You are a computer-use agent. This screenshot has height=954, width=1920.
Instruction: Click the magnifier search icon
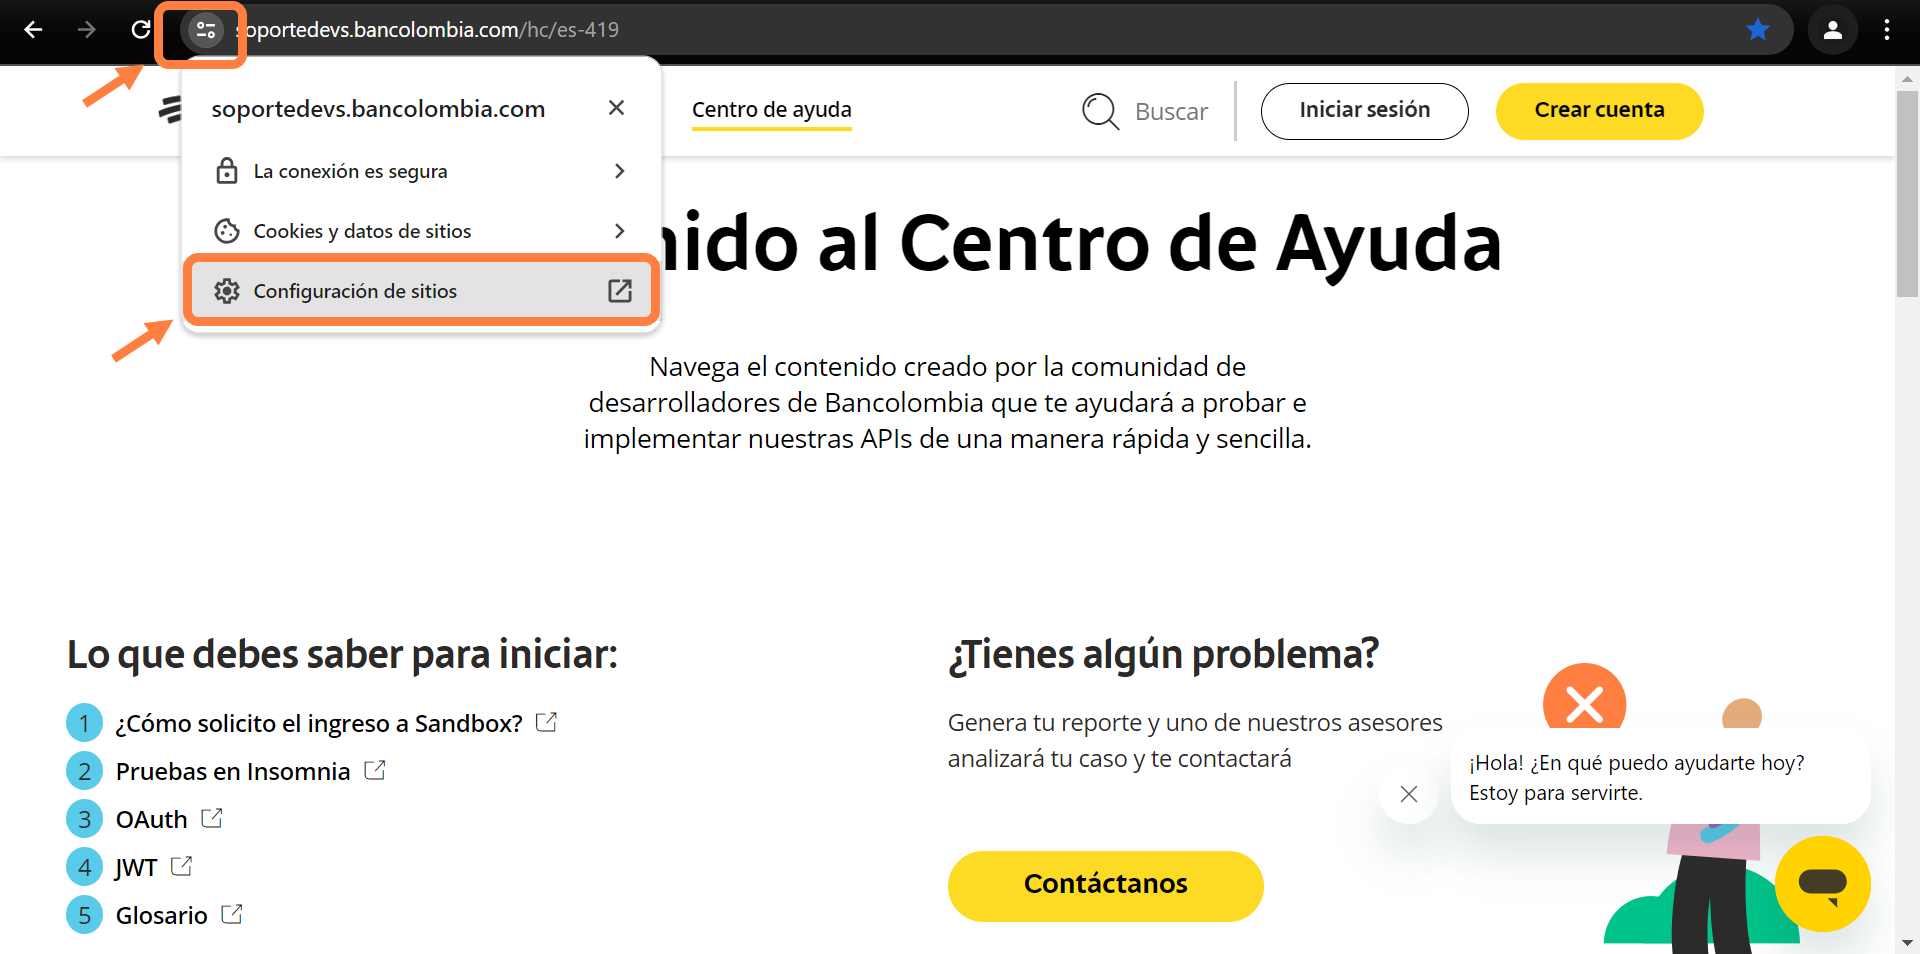(1100, 111)
